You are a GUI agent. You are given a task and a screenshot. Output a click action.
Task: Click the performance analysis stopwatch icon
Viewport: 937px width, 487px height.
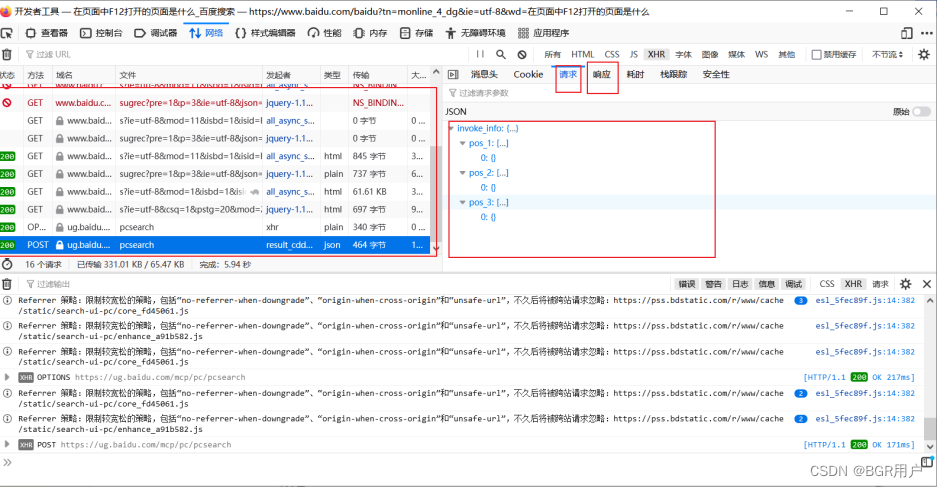click(7, 264)
